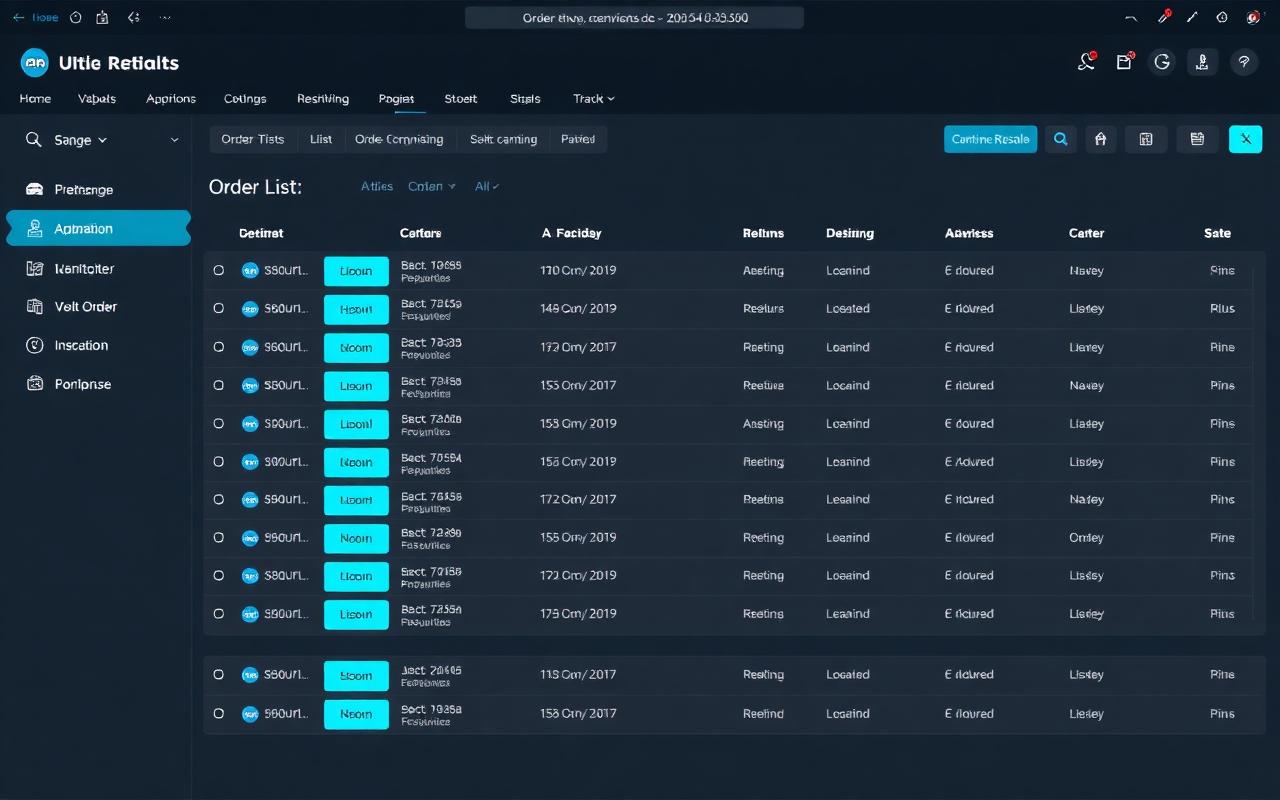This screenshot has width=1280, height=800.
Task: Click the cyan button in Bact 72356 row
Action: coord(356,614)
